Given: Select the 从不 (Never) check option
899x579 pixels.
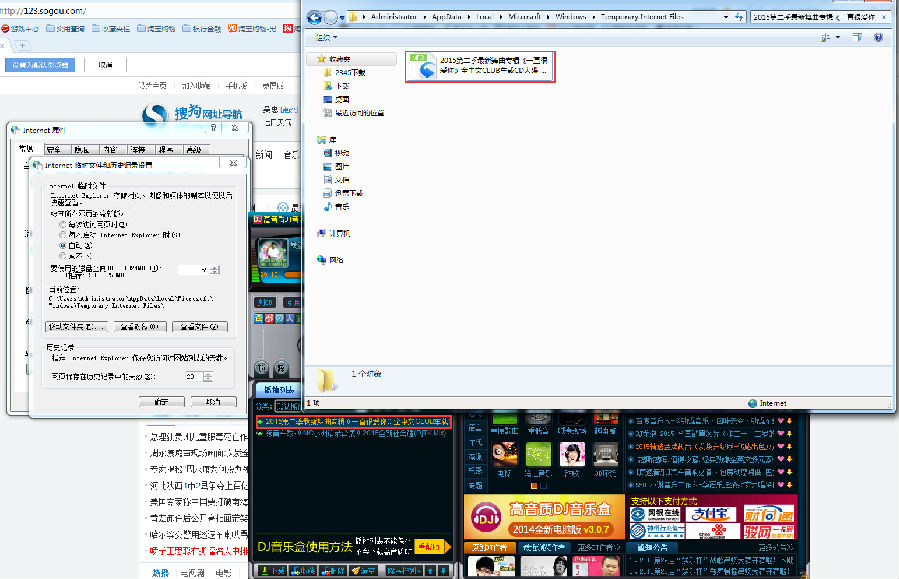Looking at the screenshot, I should click(62, 253).
